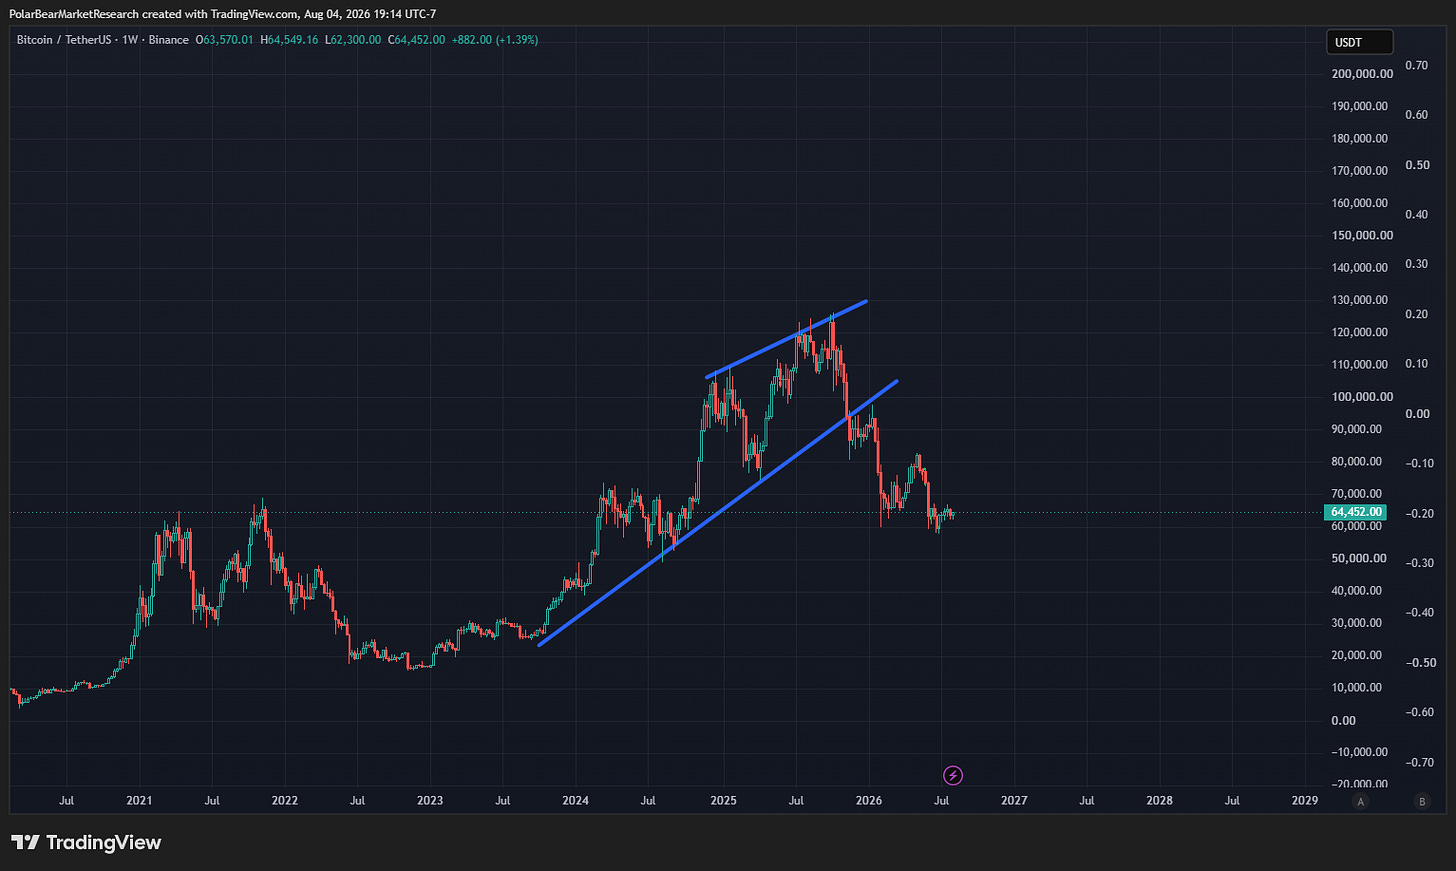Click the "2028" time axis label

click(1160, 800)
